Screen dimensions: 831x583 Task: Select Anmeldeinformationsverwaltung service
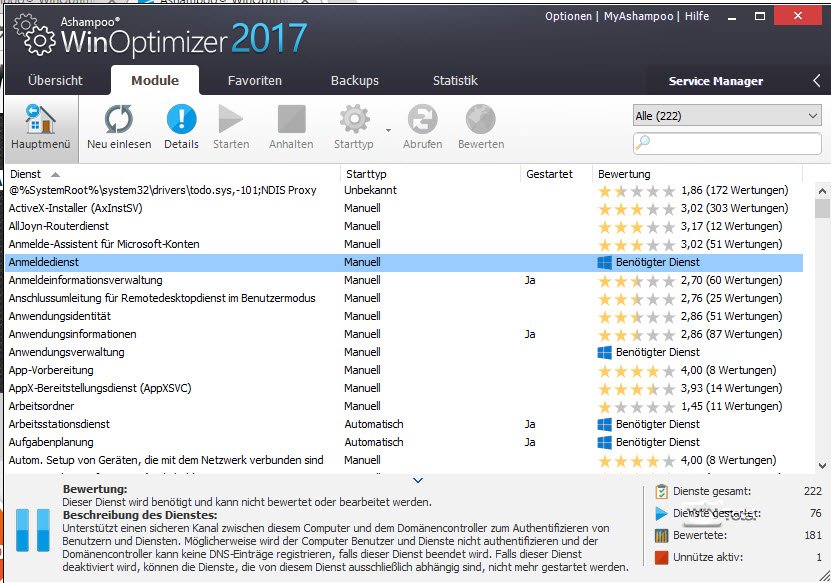(x=404, y=280)
